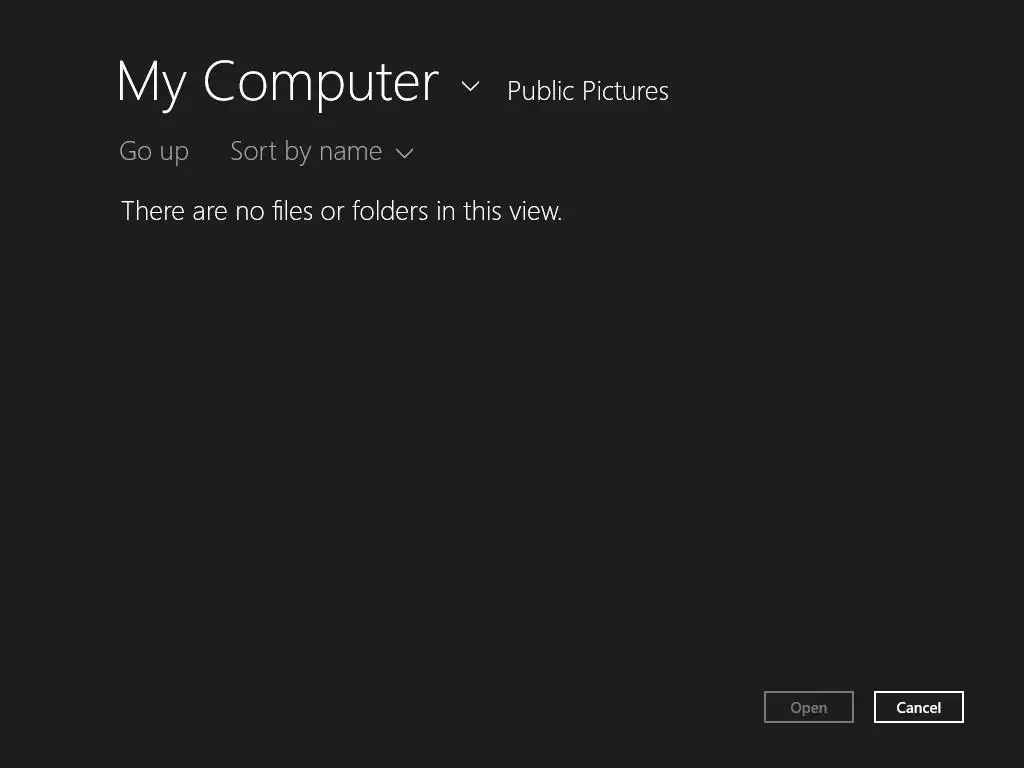The height and width of the screenshot is (768, 1024).
Task: Expand the Sort by name dropdown
Action: pos(322,152)
